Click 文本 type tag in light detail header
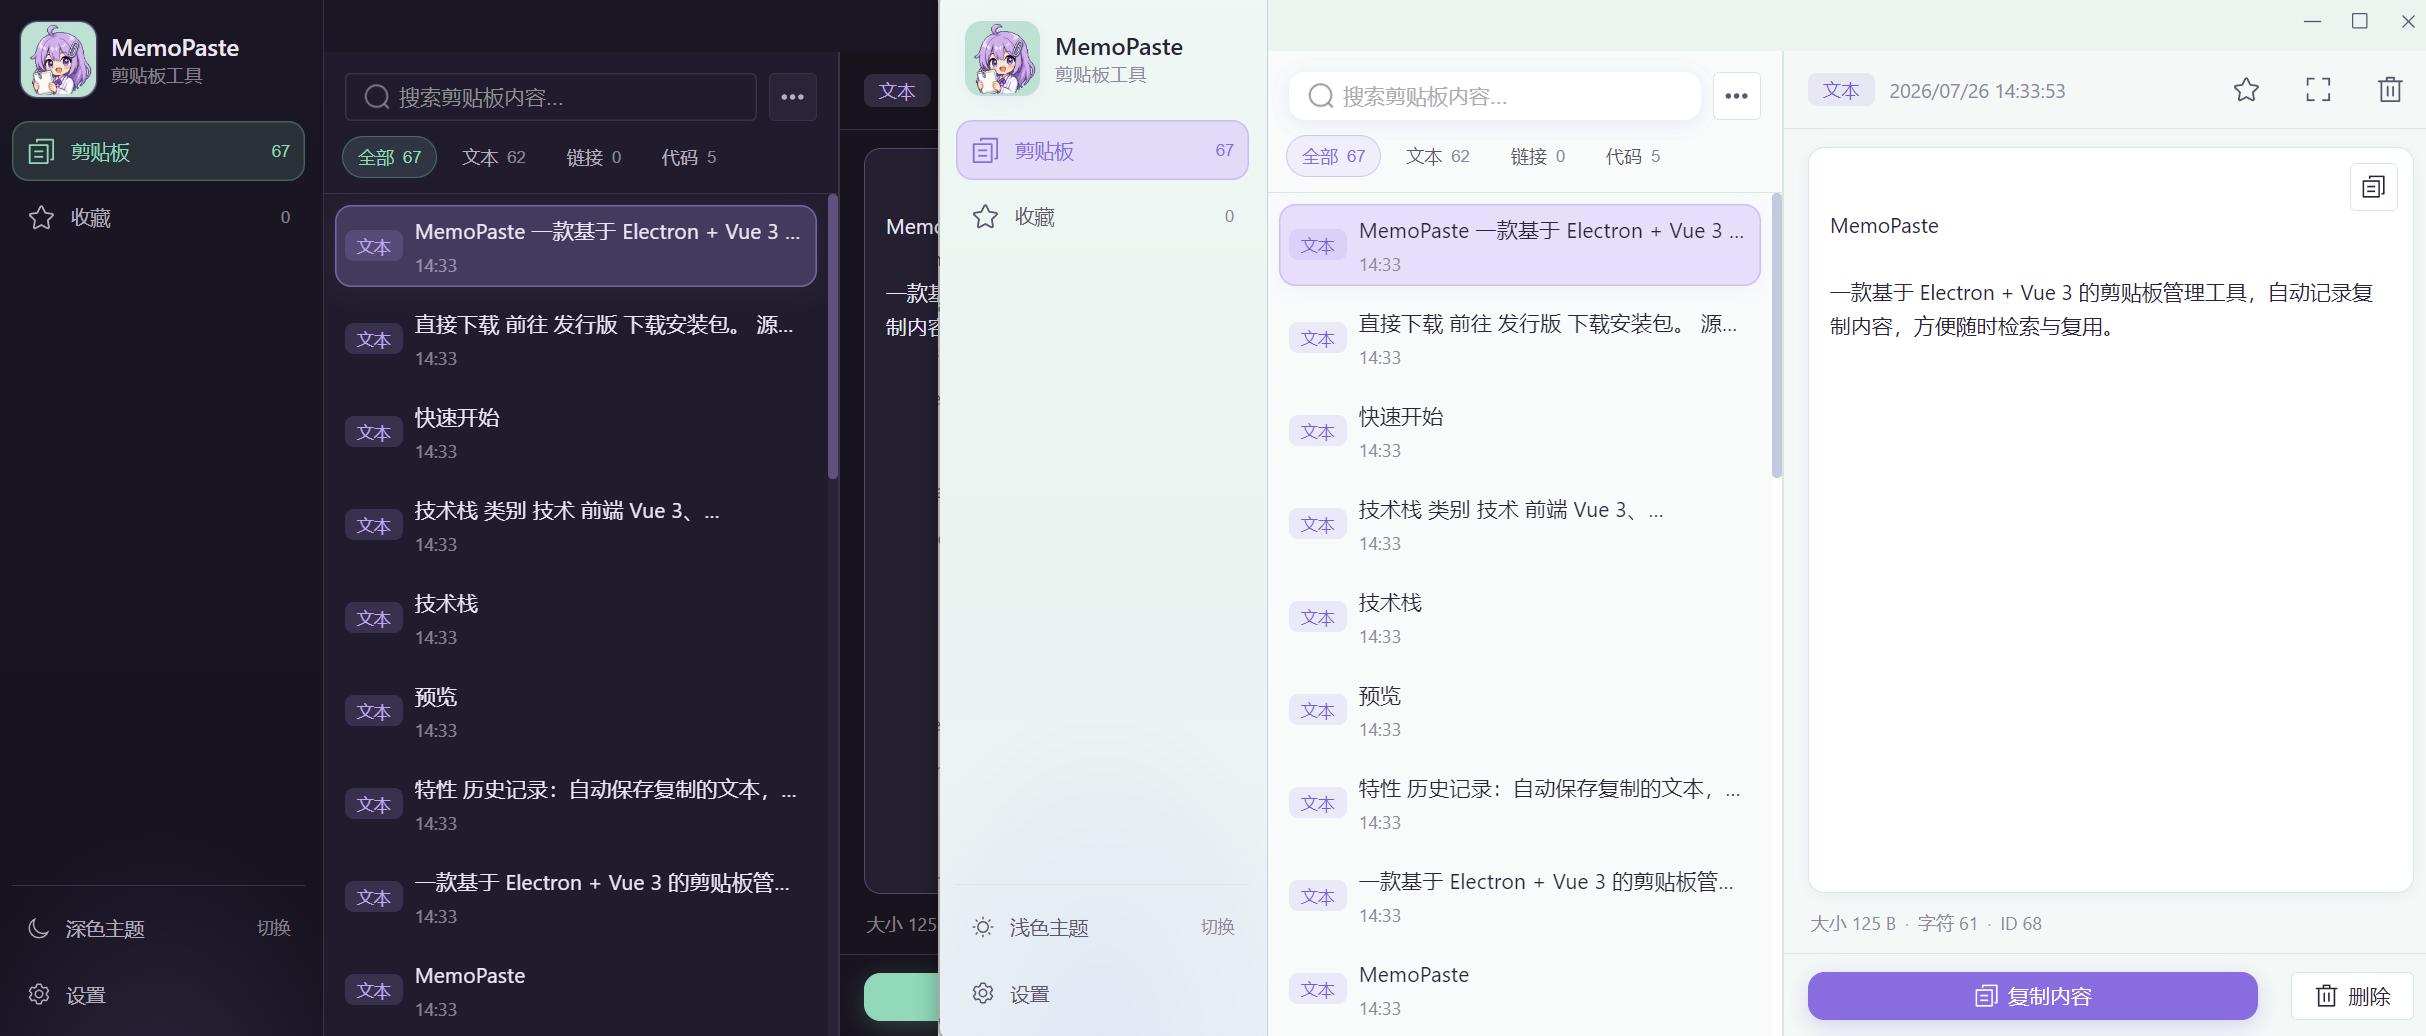The height and width of the screenshot is (1036, 2426). [1841, 90]
